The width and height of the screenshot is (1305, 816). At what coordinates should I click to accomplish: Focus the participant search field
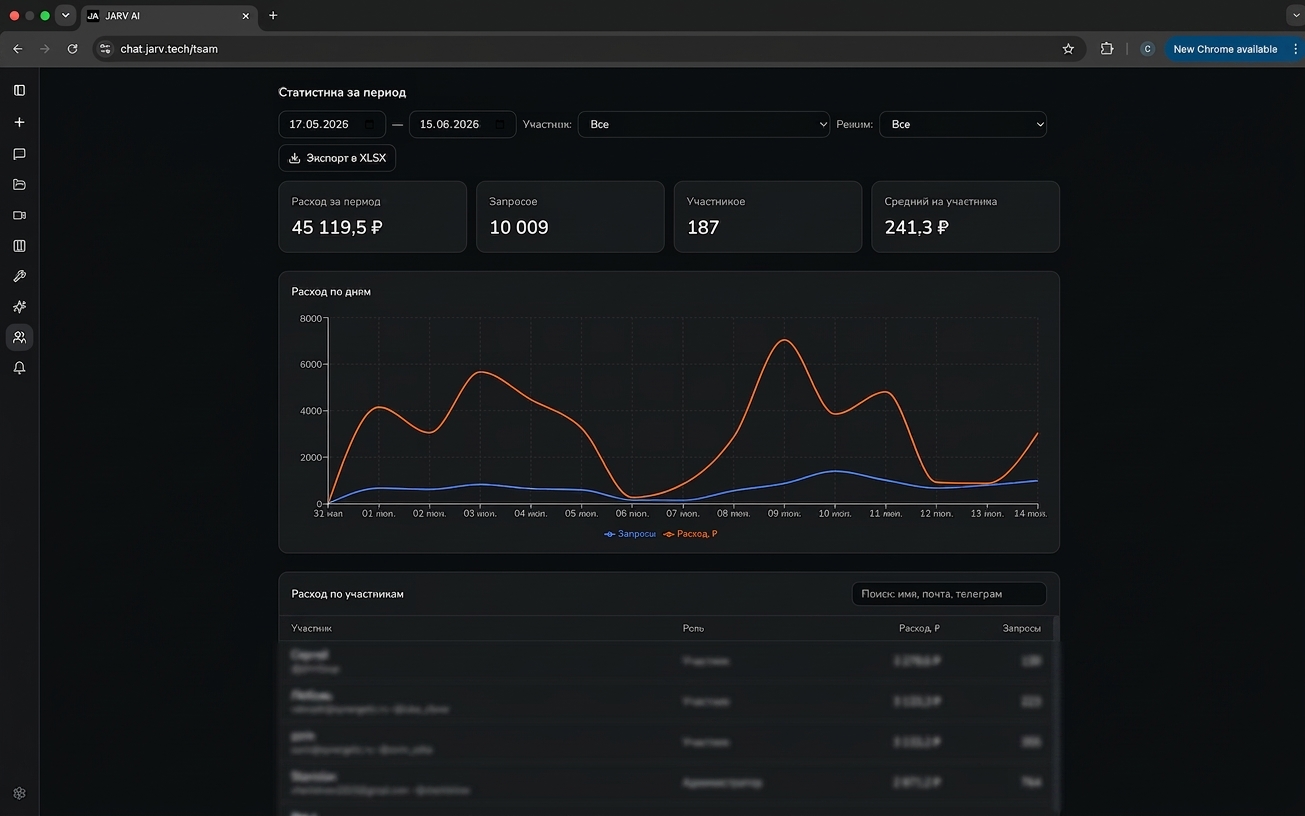click(x=949, y=594)
